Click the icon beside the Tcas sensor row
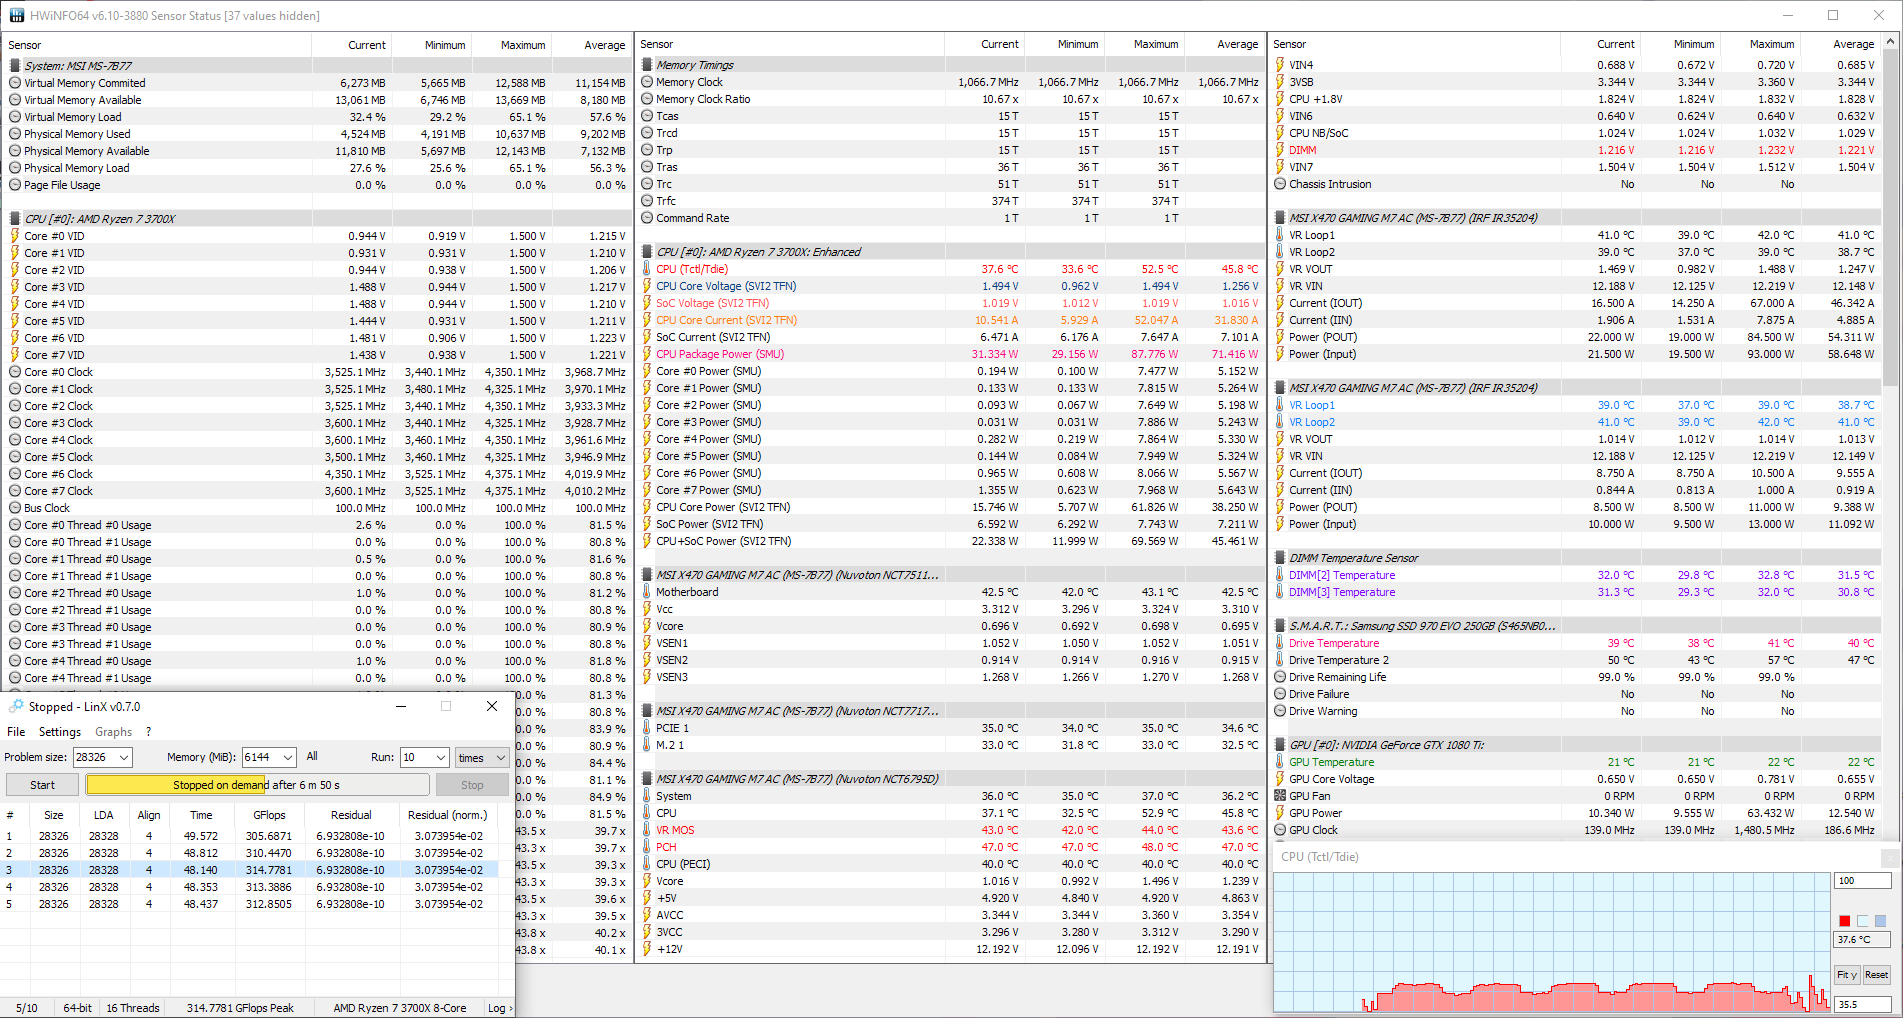Image resolution: width=1903 pixels, height=1018 pixels. 647,116
